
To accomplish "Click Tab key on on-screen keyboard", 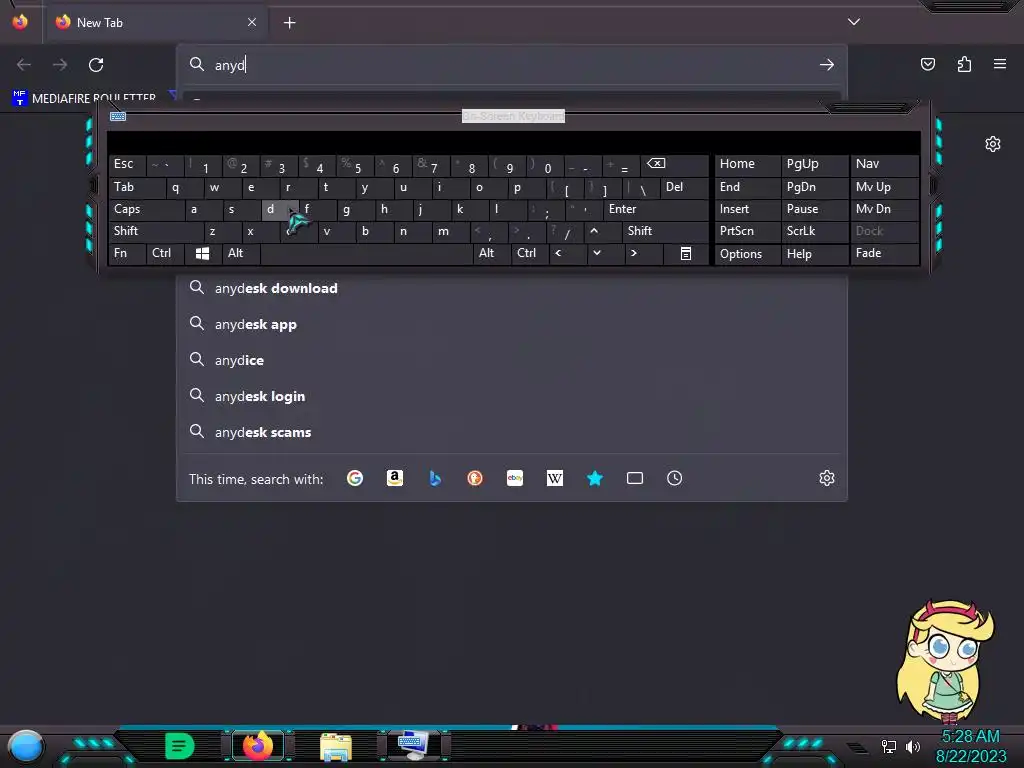I will [x=137, y=187].
